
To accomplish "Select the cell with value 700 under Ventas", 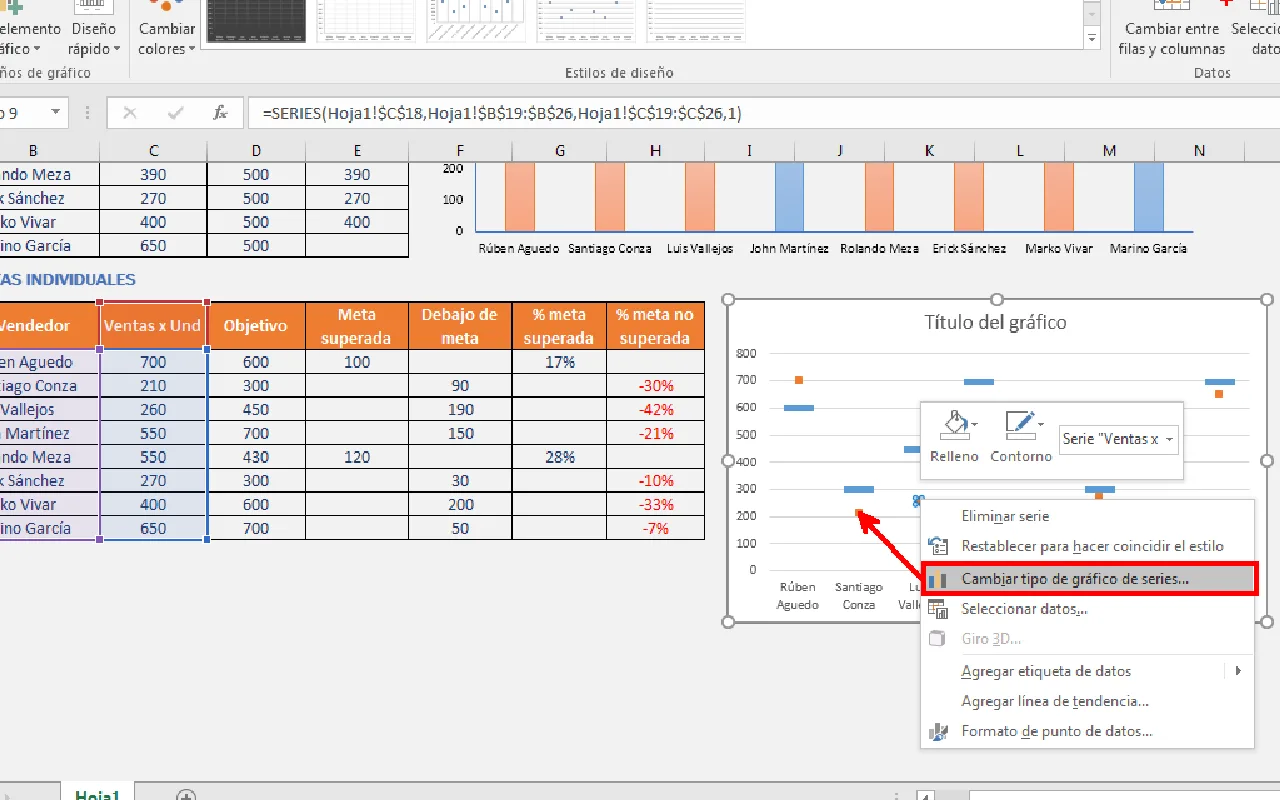I will [x=154, y=362].
